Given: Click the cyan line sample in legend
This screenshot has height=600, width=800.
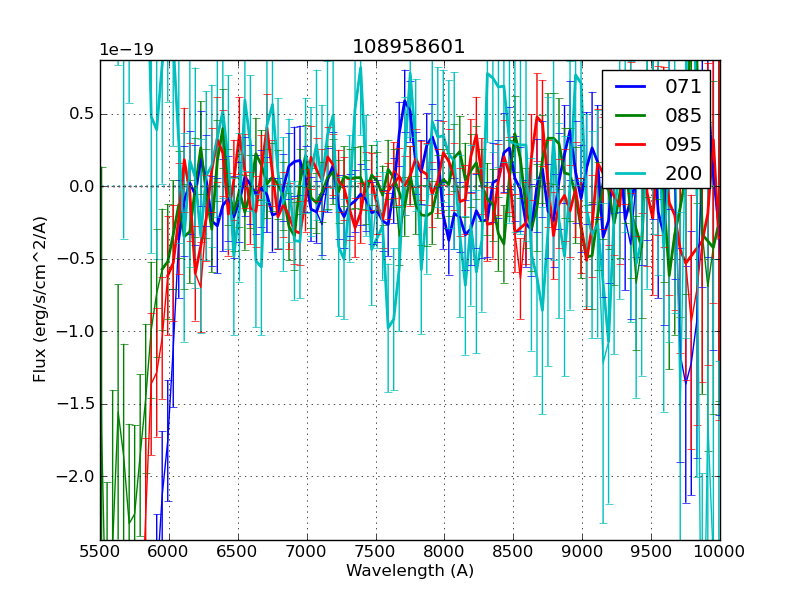Looking at the screenshot, I should (629, 174).
